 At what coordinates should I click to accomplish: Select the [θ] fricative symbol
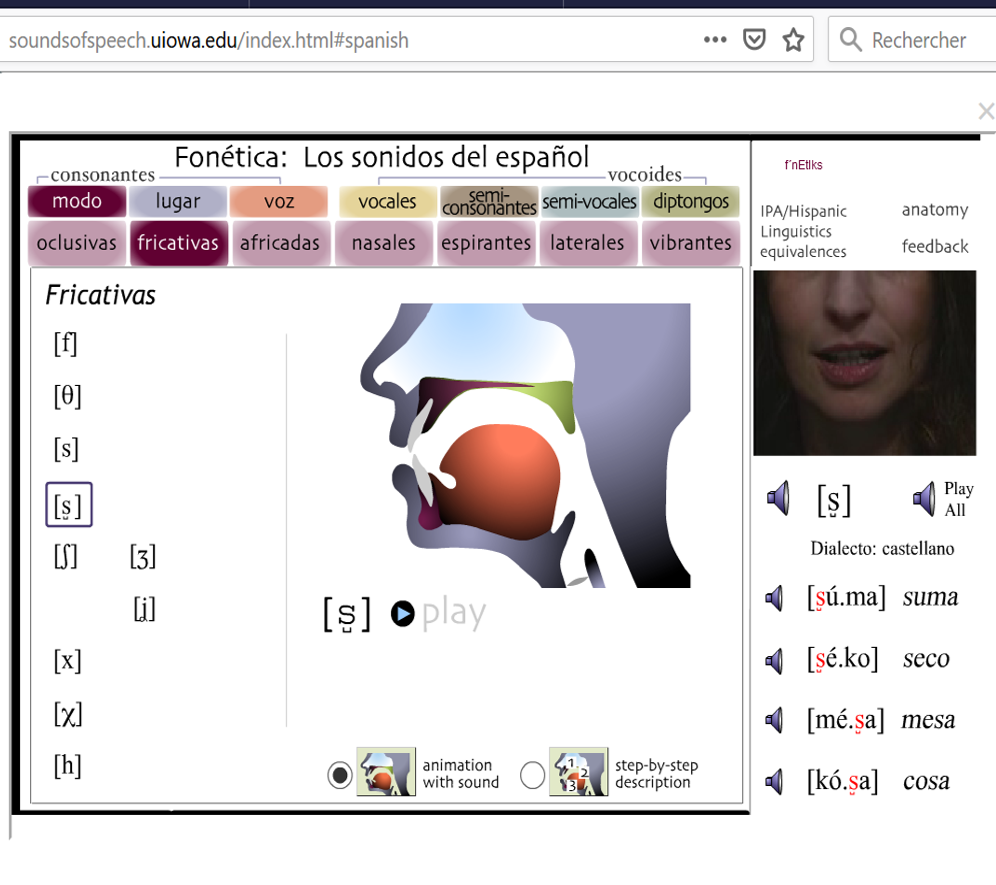click(66, 396)
